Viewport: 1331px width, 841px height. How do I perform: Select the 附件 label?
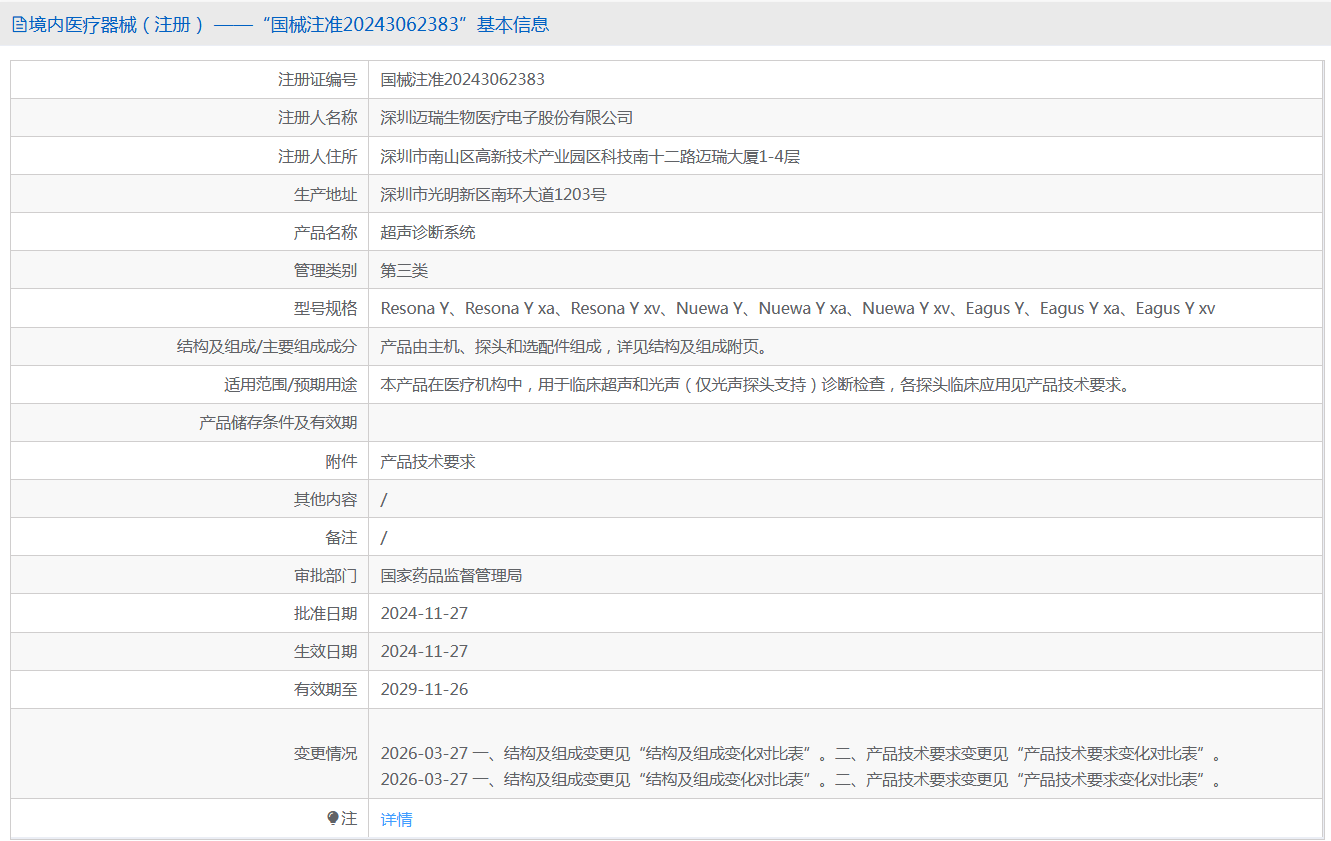point(341,461)
